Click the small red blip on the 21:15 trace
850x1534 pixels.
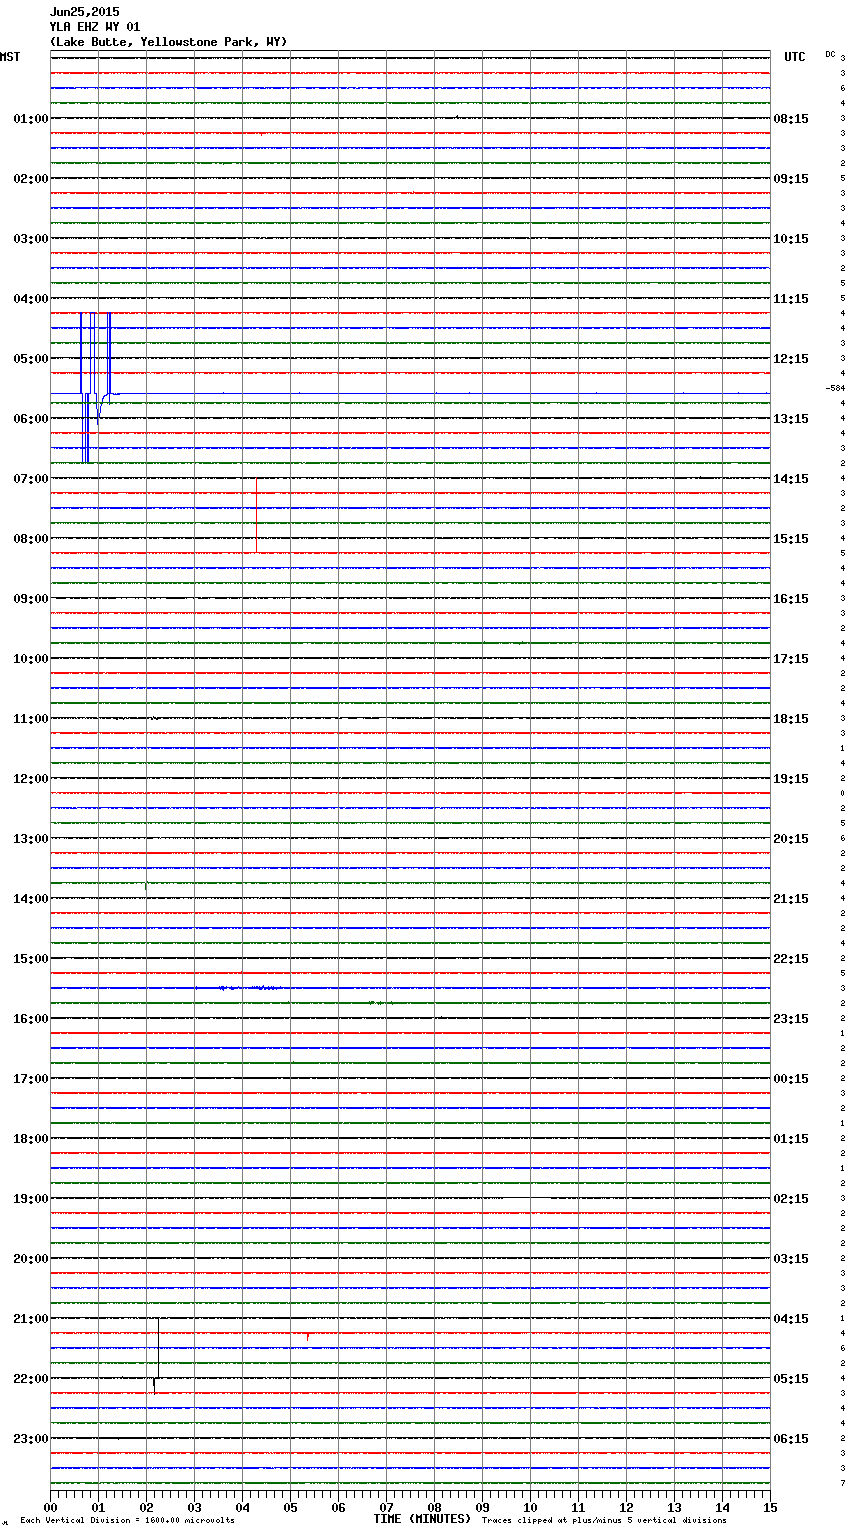coord(308,1336)
